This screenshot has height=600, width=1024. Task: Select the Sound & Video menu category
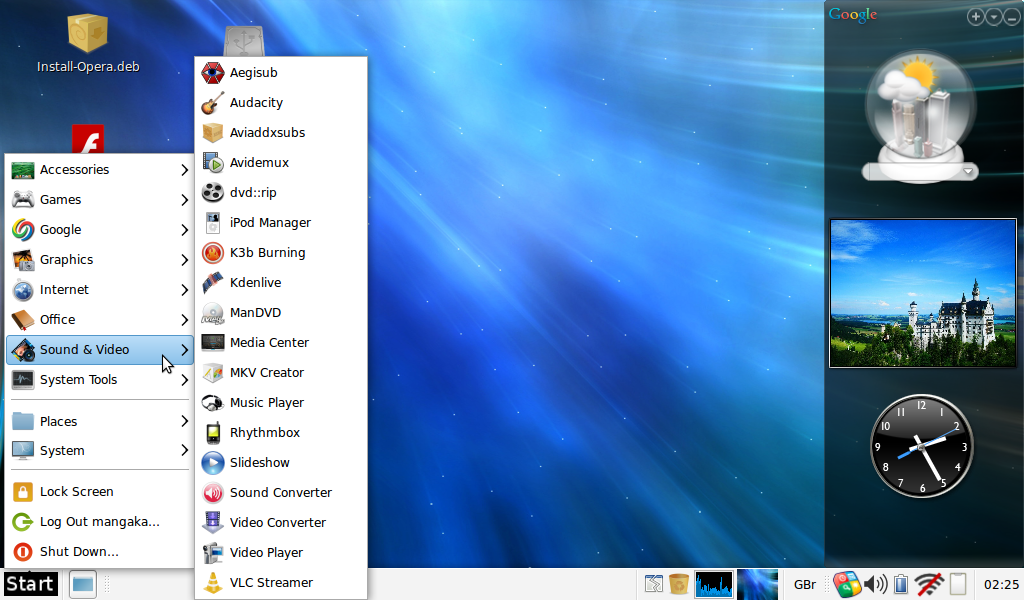[99, 350]
